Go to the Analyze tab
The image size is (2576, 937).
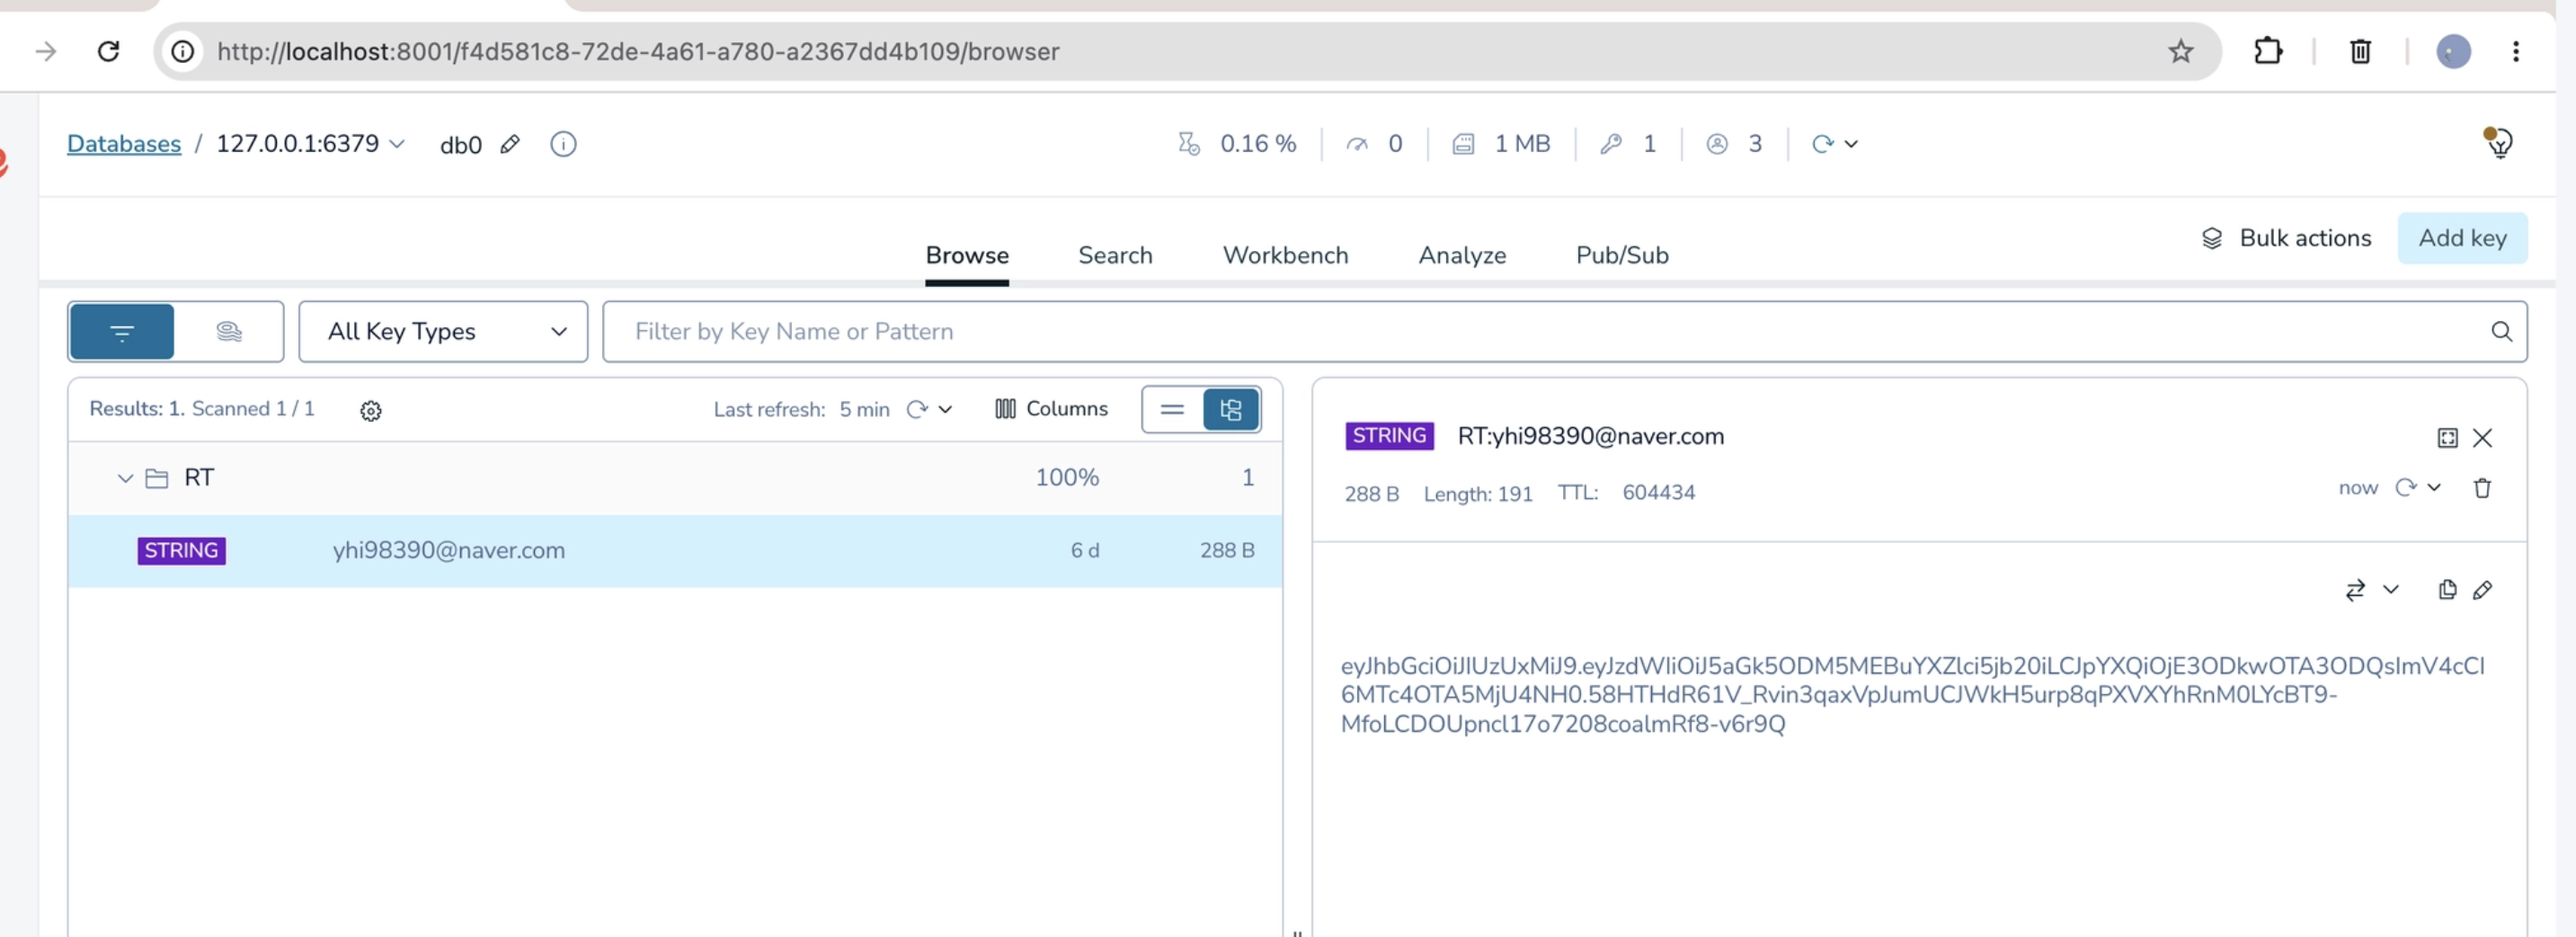[x=1461, y=255]
